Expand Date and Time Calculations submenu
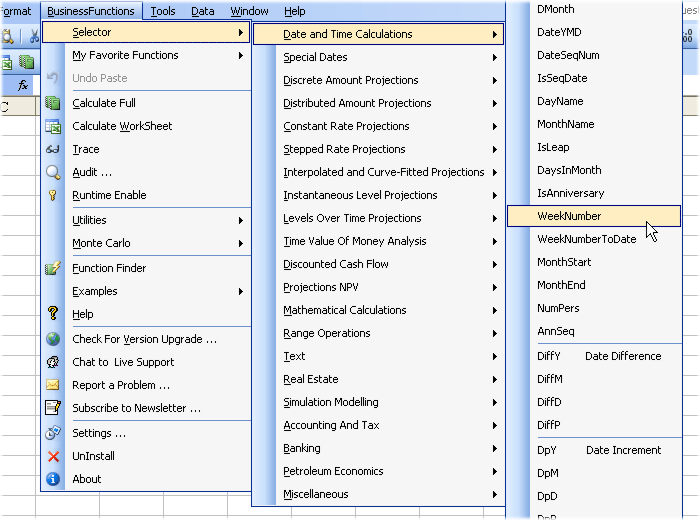Viewport: 700px width, 520px height. point(379,34)
